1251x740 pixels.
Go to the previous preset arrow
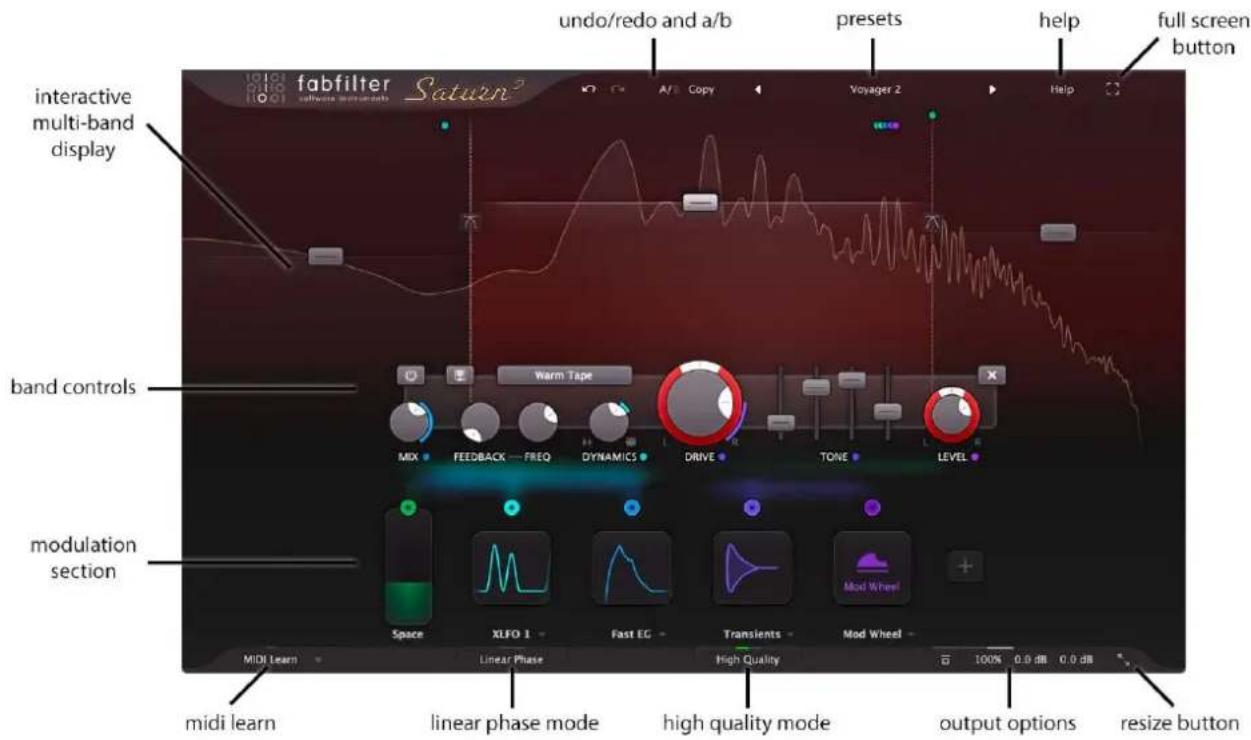click(x=757, y=89)
